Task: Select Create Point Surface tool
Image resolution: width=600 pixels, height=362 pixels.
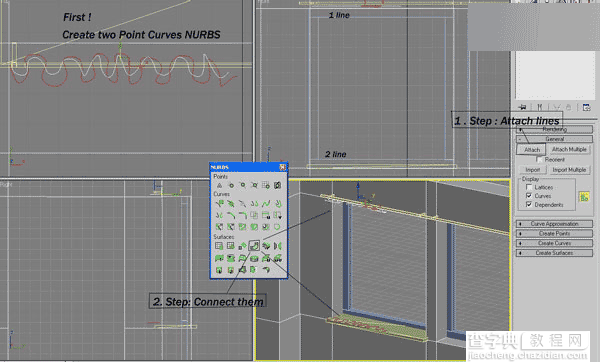Action: coord(231,246)
